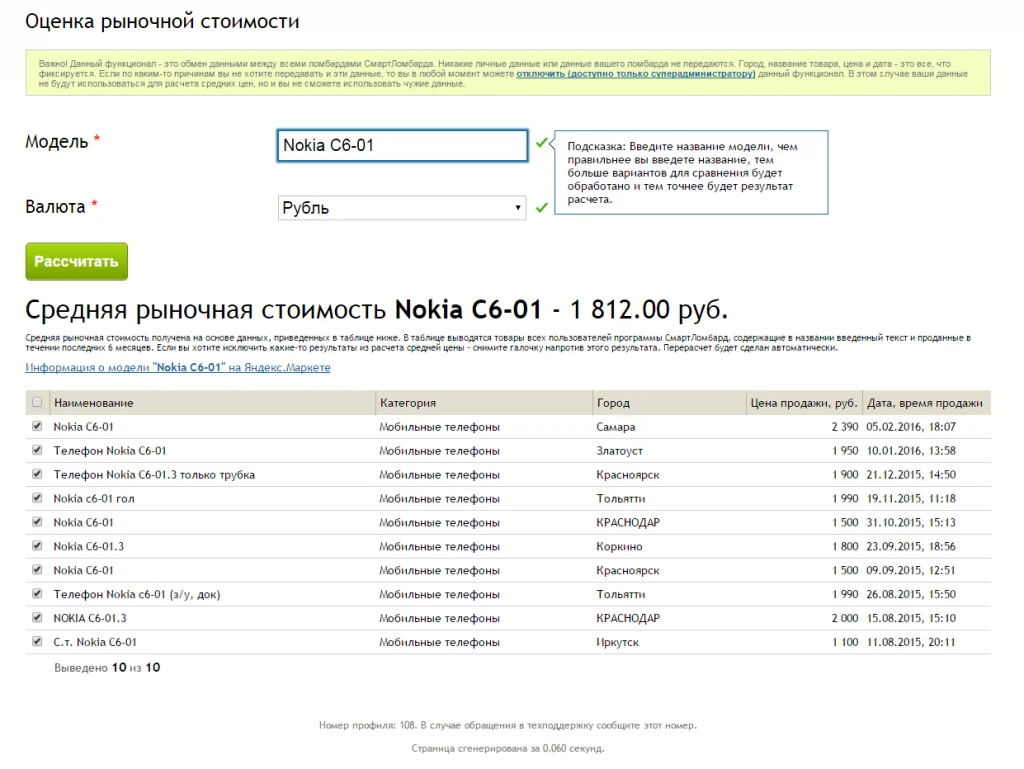
Task: Click the name Телефон Nokia C6-01.3 только трубка
Action: (154, 475)
